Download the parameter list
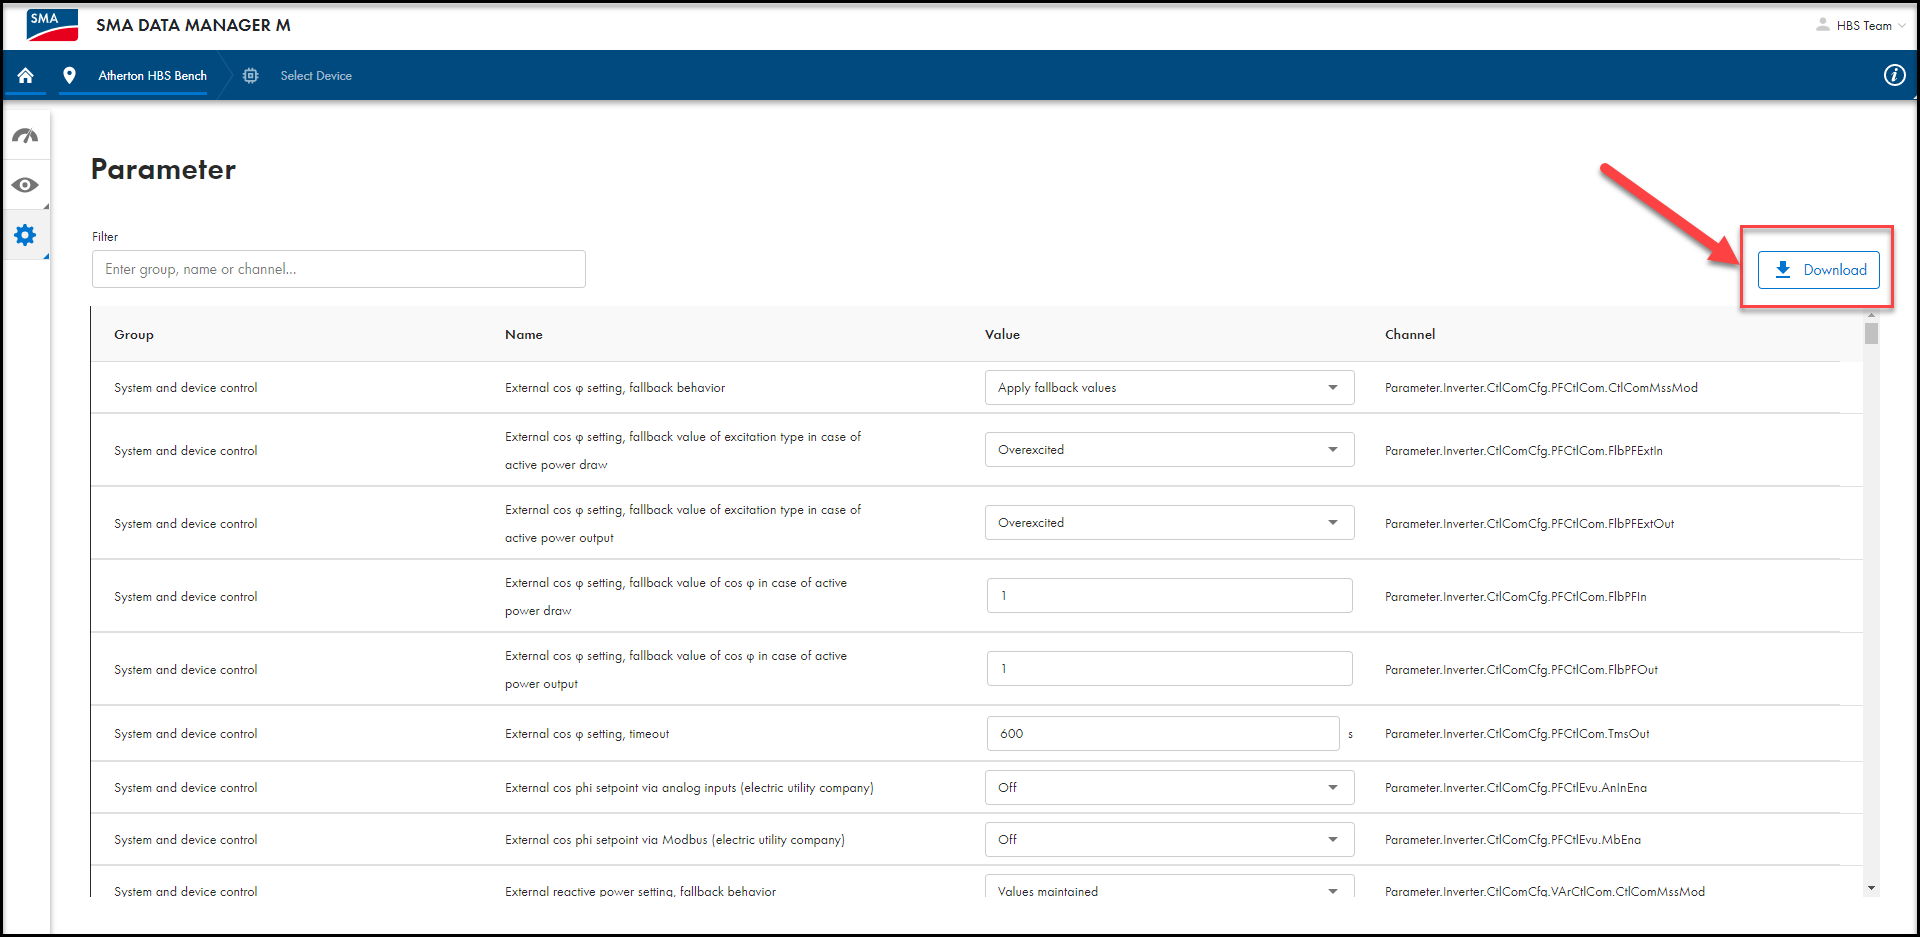Viewport: 1920px width, 937px height. pos(1818,270)
